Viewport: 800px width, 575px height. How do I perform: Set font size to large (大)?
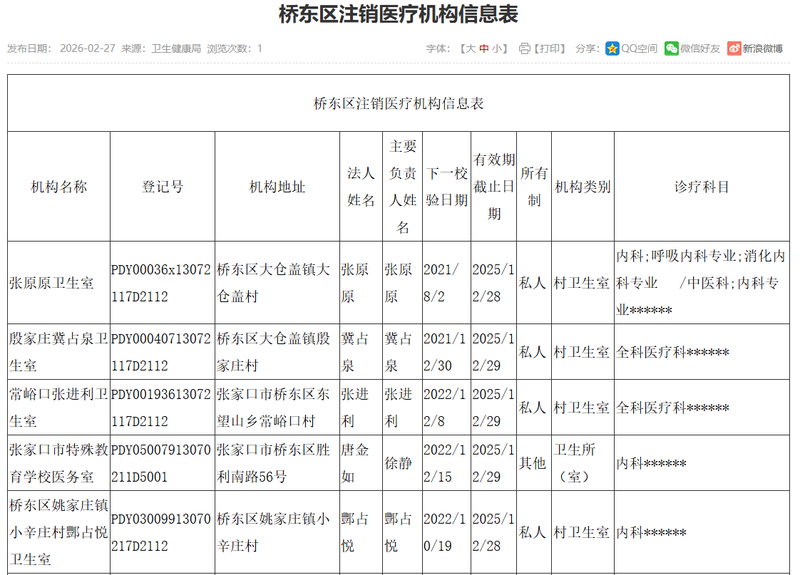tap(469, 48)
